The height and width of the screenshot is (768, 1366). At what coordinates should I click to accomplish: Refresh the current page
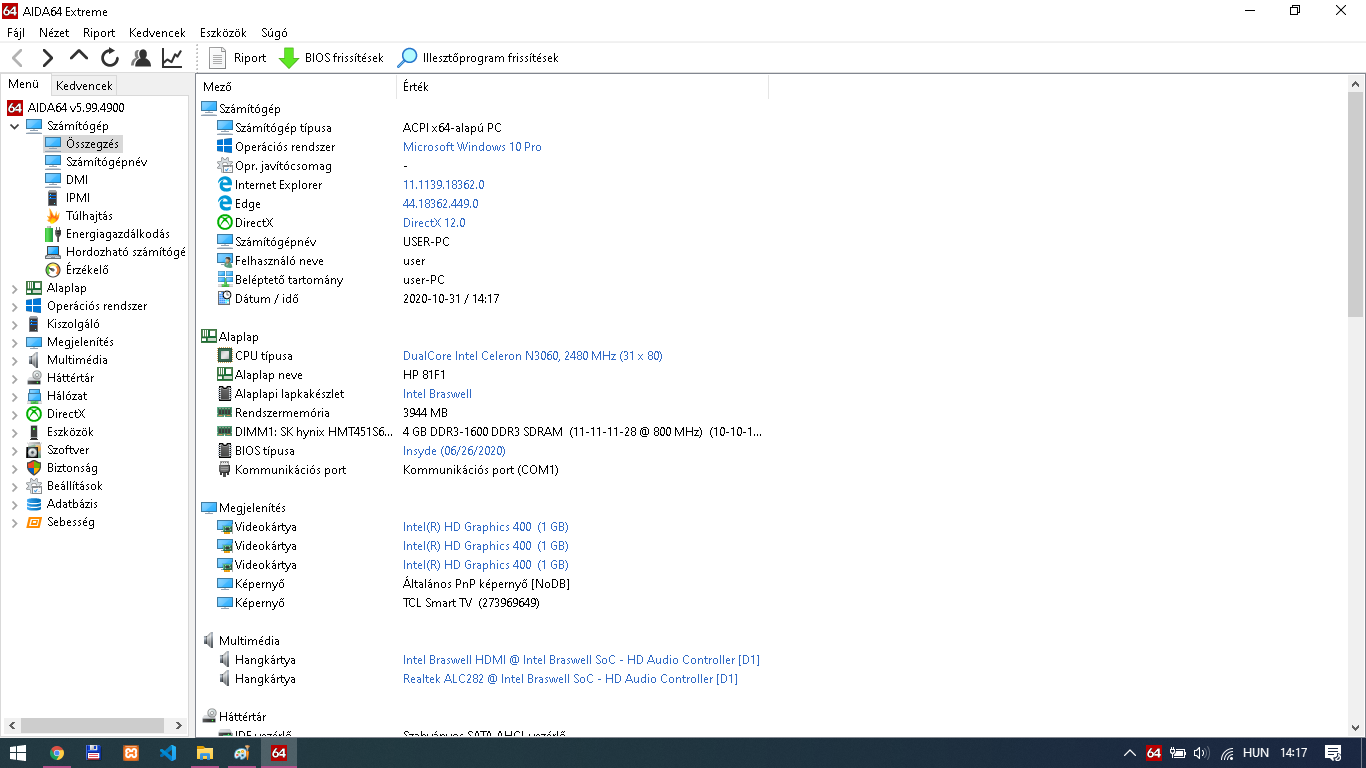[110, 58]
